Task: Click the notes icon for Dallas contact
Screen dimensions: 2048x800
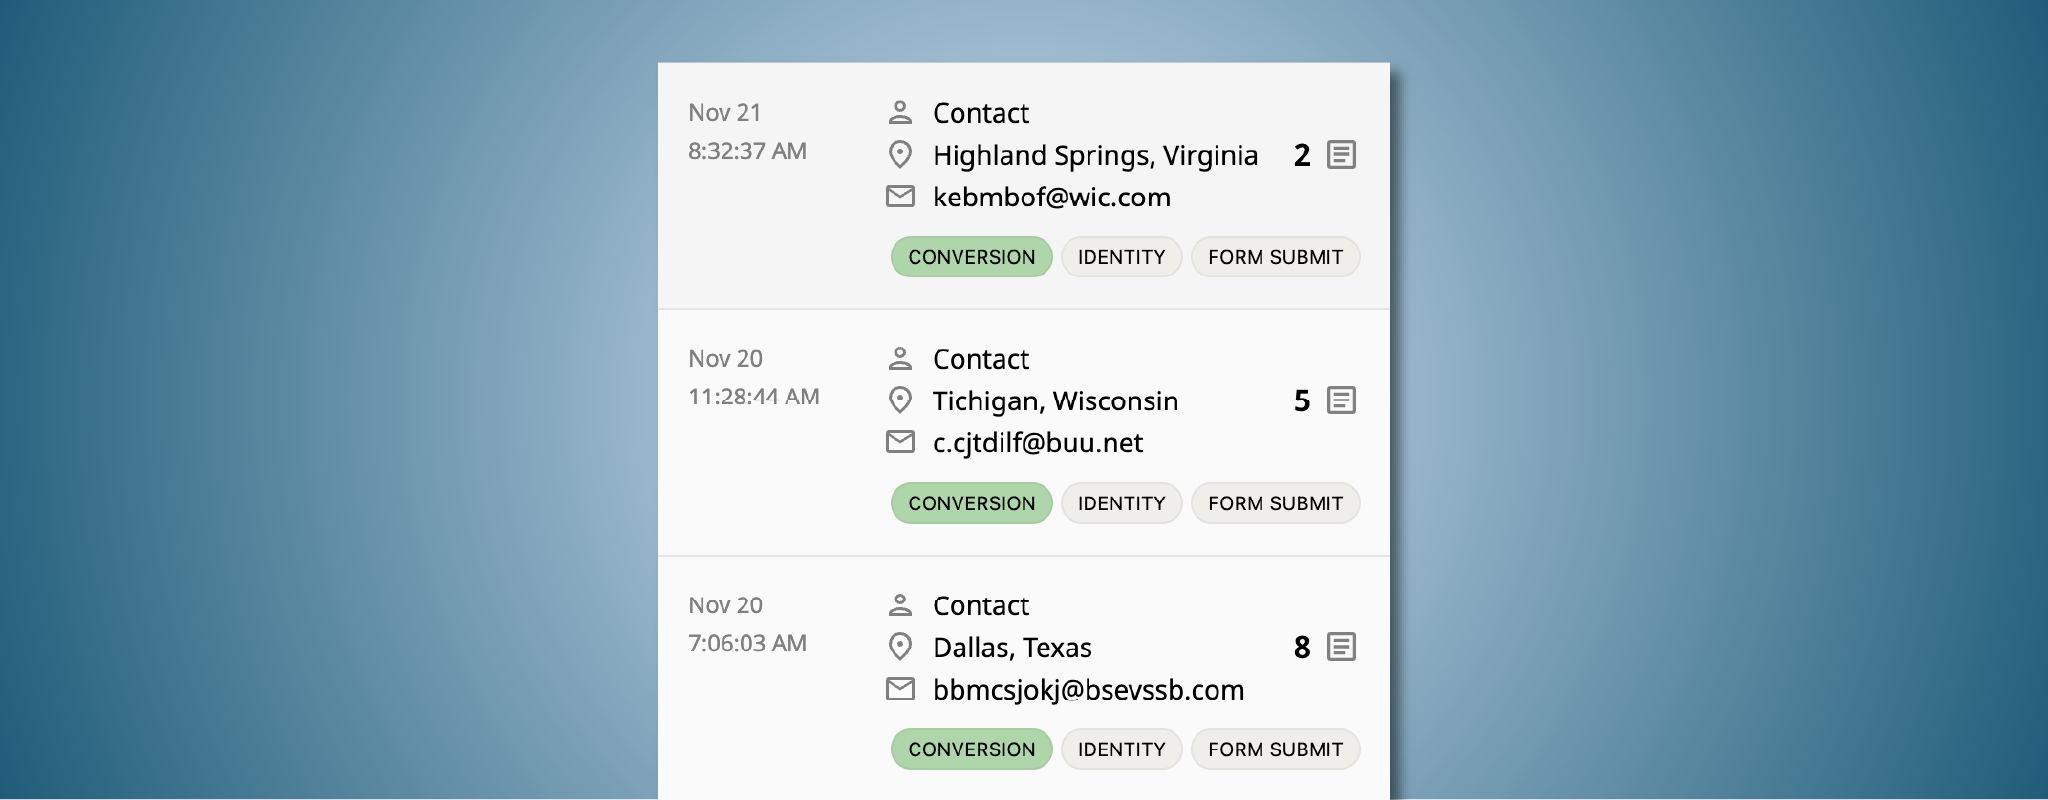Action: pyautogui.click(x=1341, y=647)
